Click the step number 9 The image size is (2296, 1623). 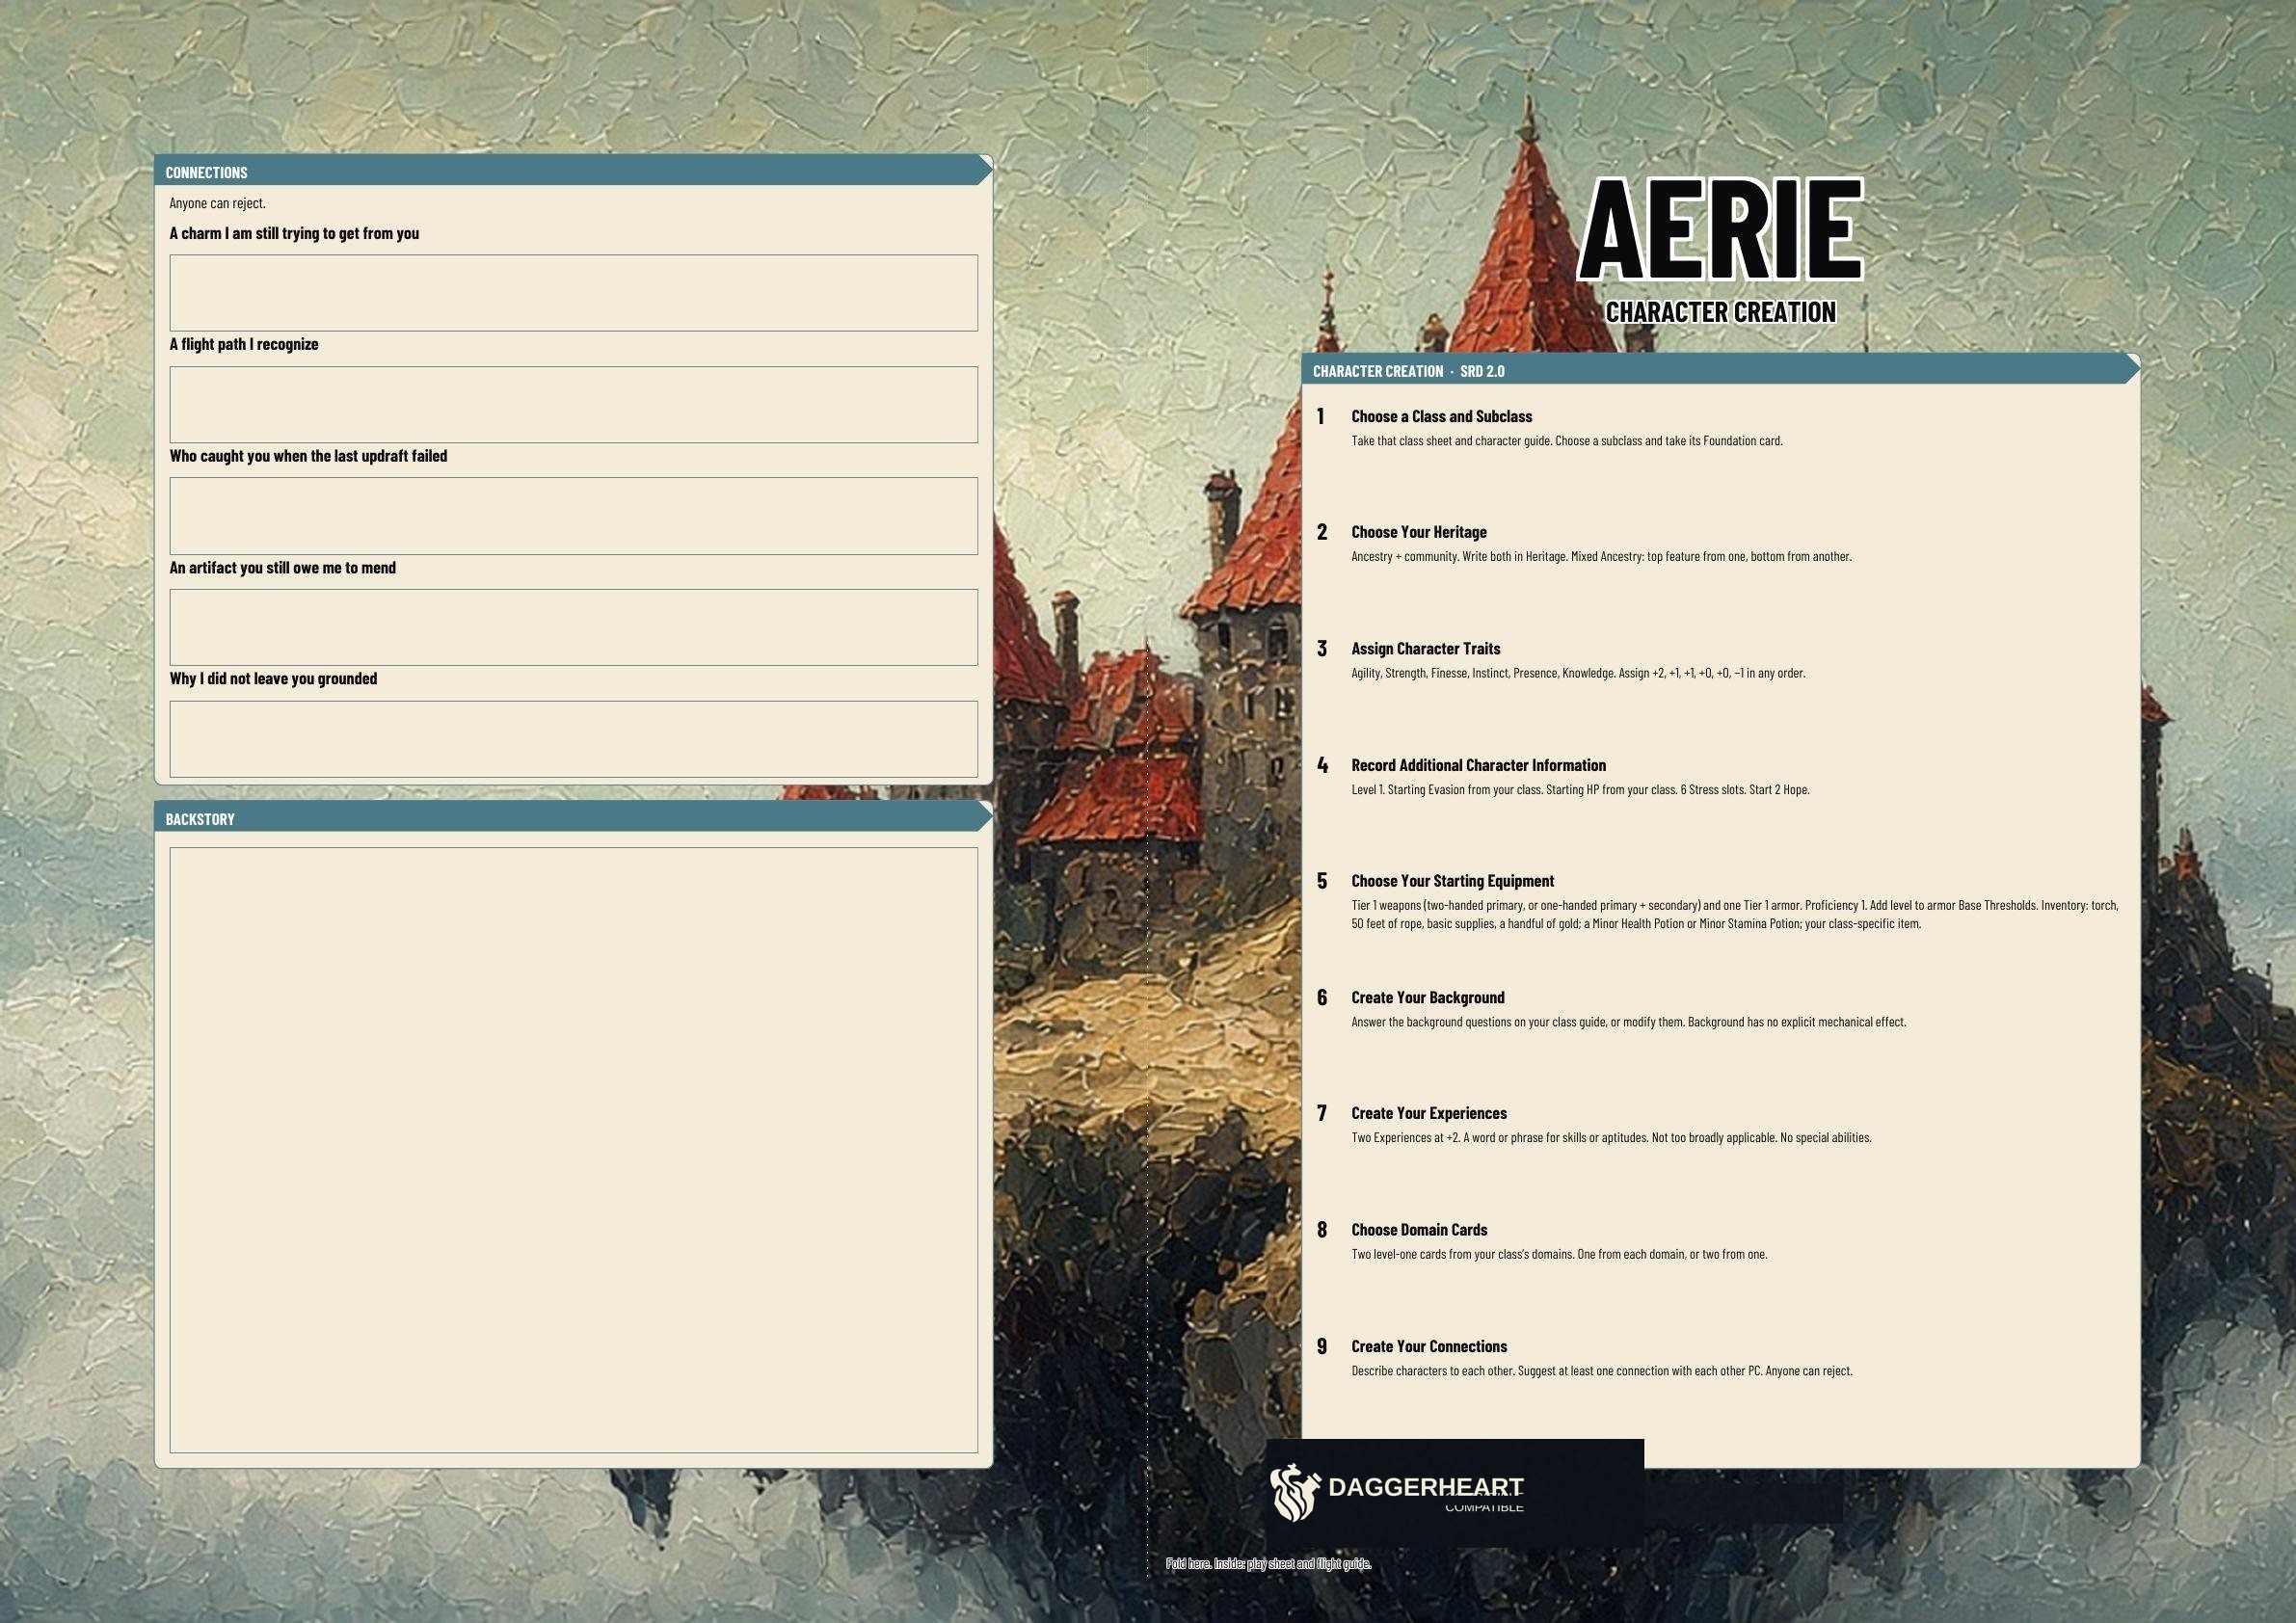click(x=1322, y=1346)
